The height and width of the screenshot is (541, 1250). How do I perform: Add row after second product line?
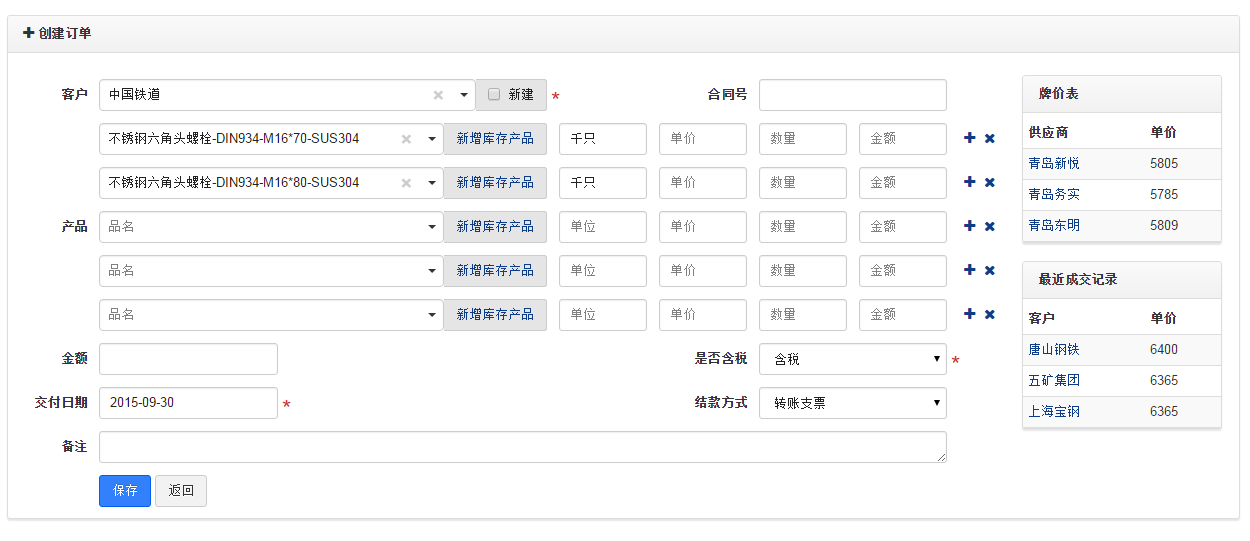coord(969,182)
